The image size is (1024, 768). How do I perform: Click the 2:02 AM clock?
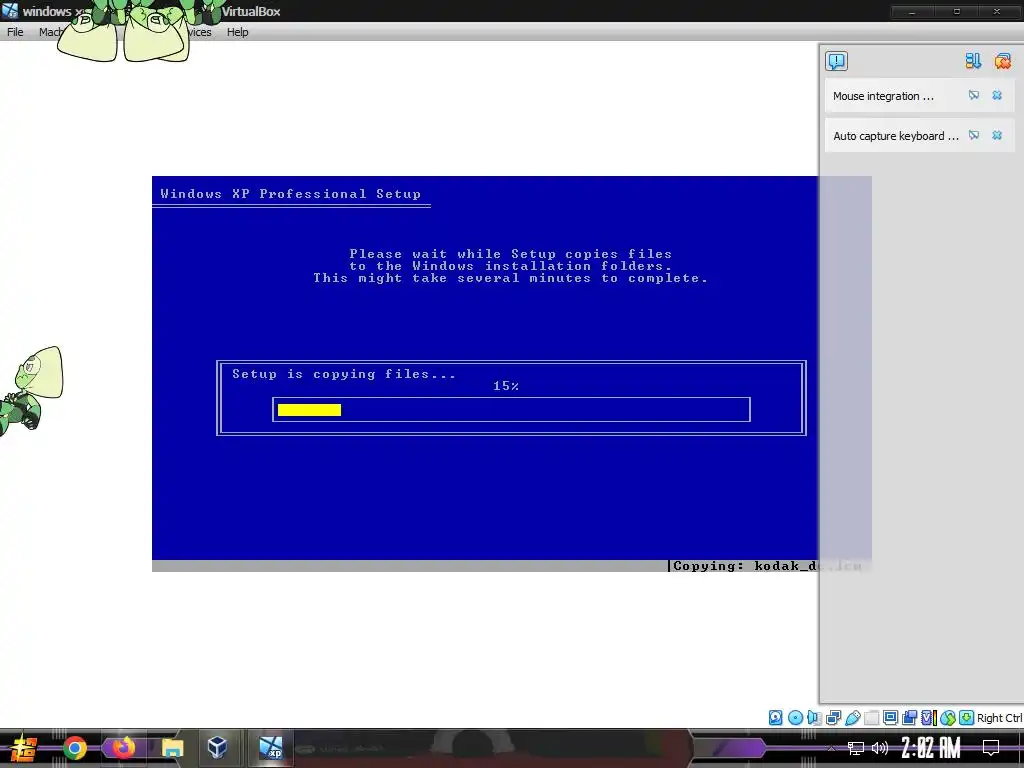[930, 748]
